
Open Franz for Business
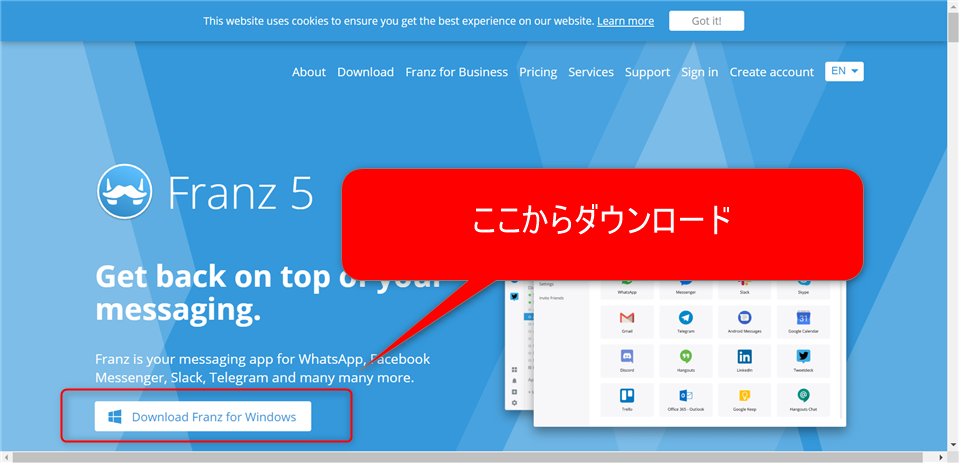pos(456,72)
